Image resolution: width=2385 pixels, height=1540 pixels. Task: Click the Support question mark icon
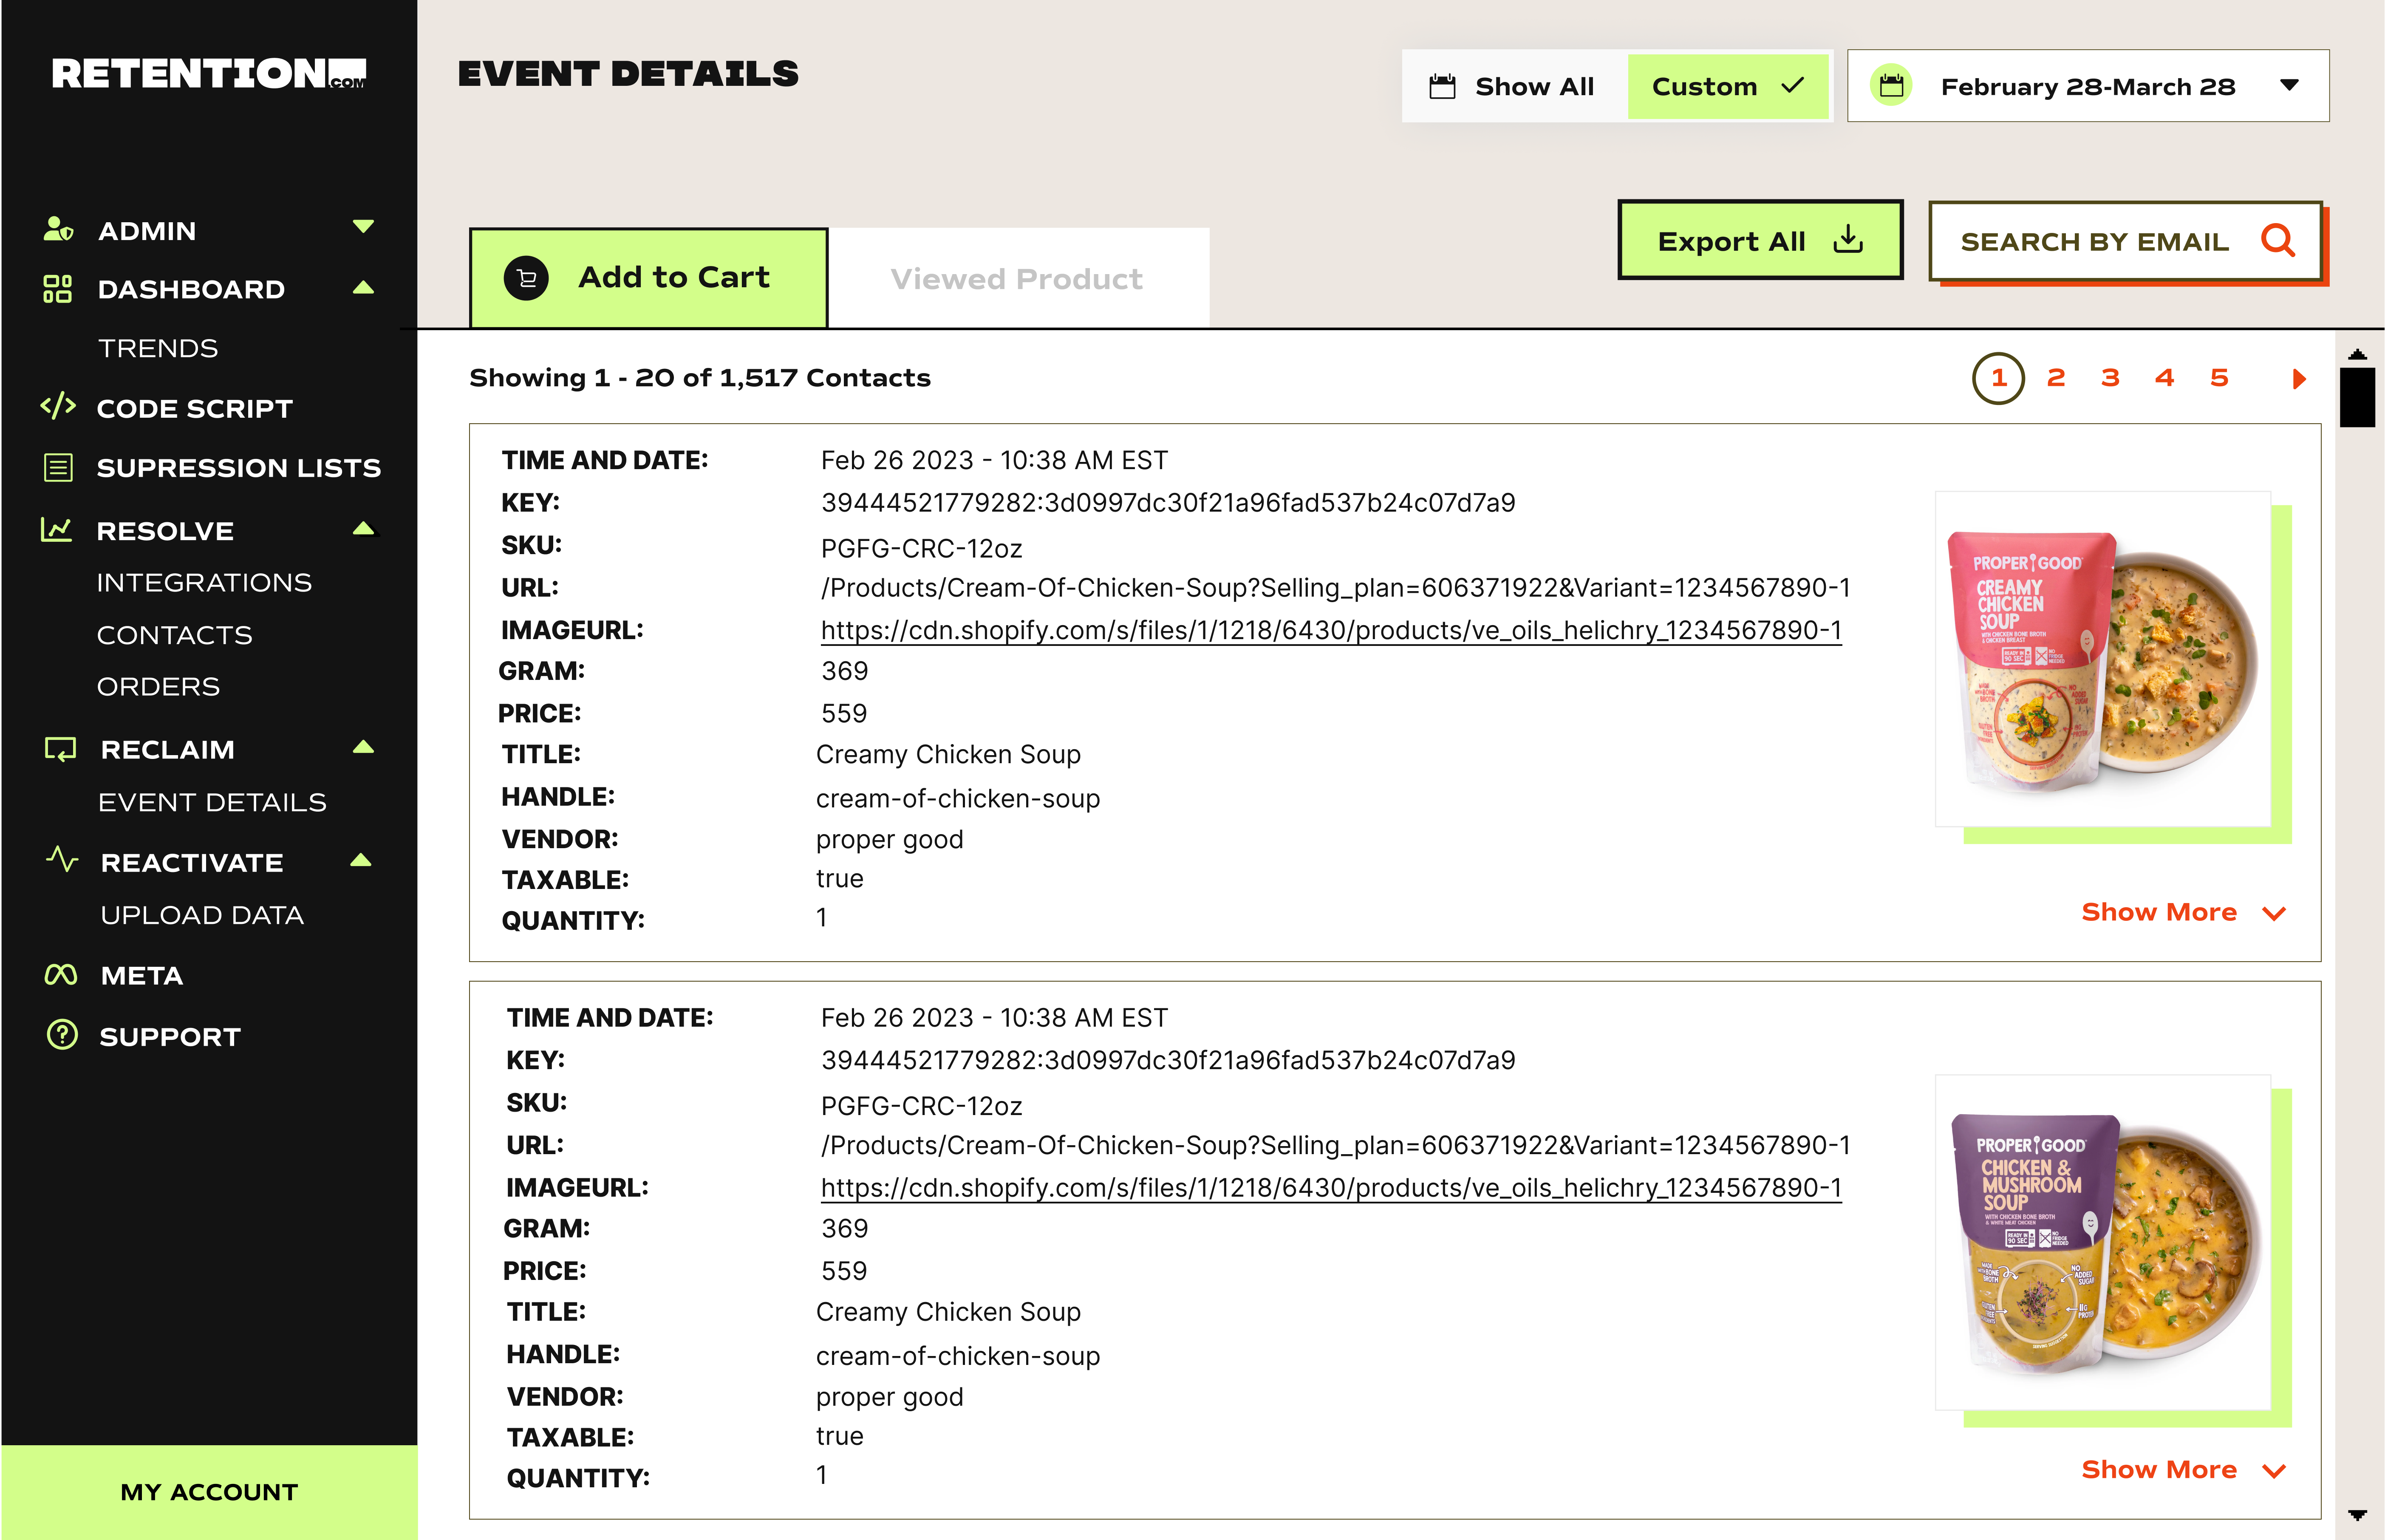(x=62, y=1034)
